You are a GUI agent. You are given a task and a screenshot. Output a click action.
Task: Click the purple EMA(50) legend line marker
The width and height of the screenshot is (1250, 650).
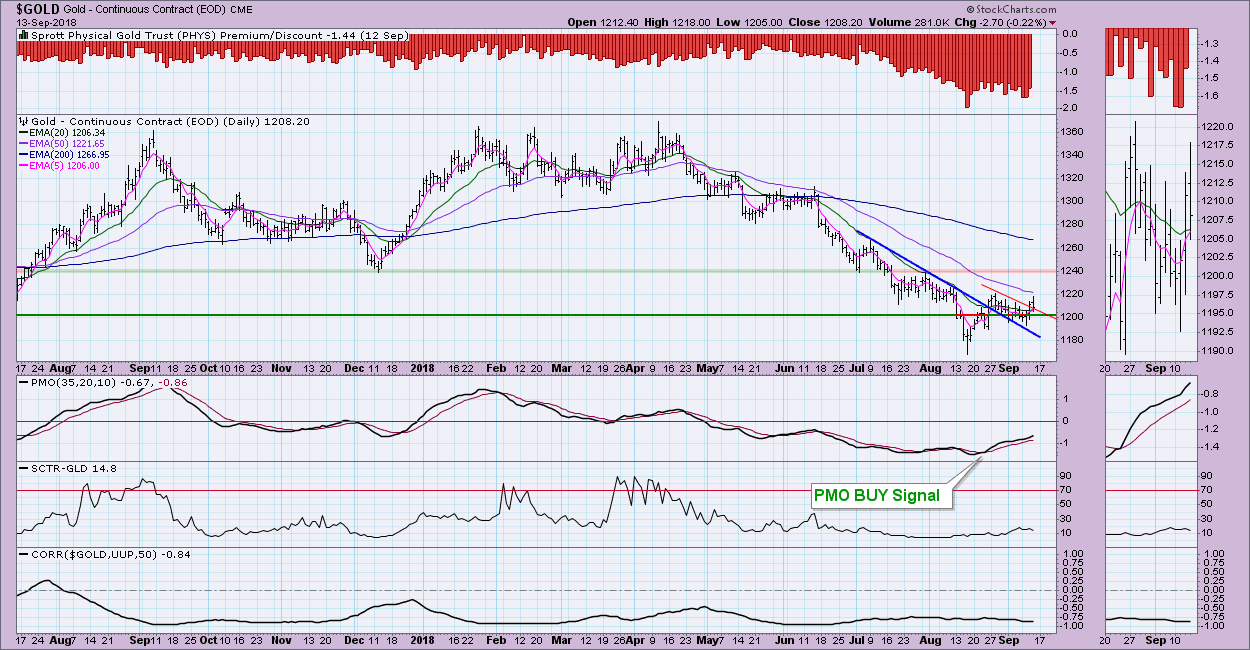click(22, 144)
